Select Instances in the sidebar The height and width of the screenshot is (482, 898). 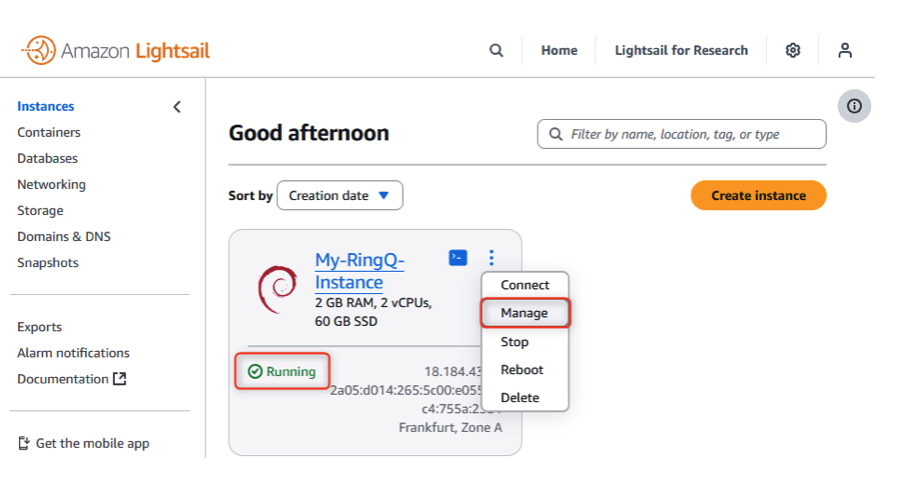[45, 106]
